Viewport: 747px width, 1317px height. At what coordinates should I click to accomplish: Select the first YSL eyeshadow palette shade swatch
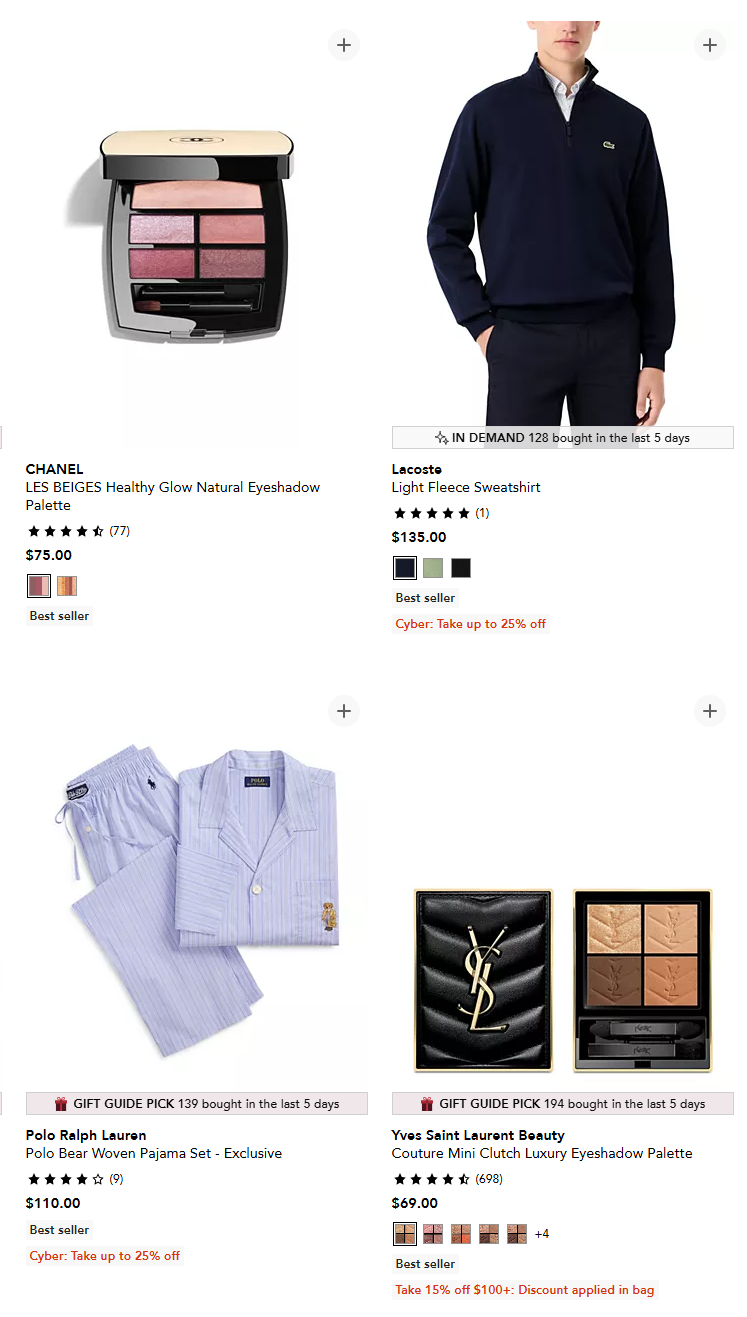[405, 1234]
